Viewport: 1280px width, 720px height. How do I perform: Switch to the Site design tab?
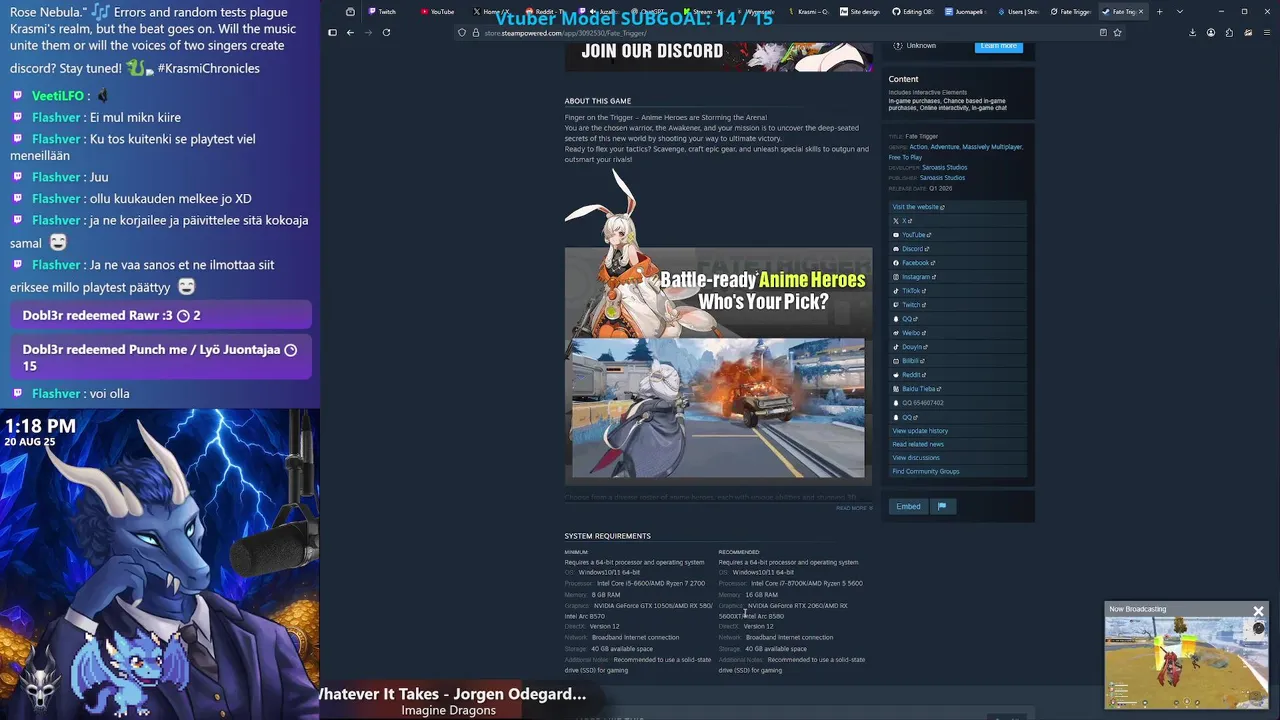point(859,12)
